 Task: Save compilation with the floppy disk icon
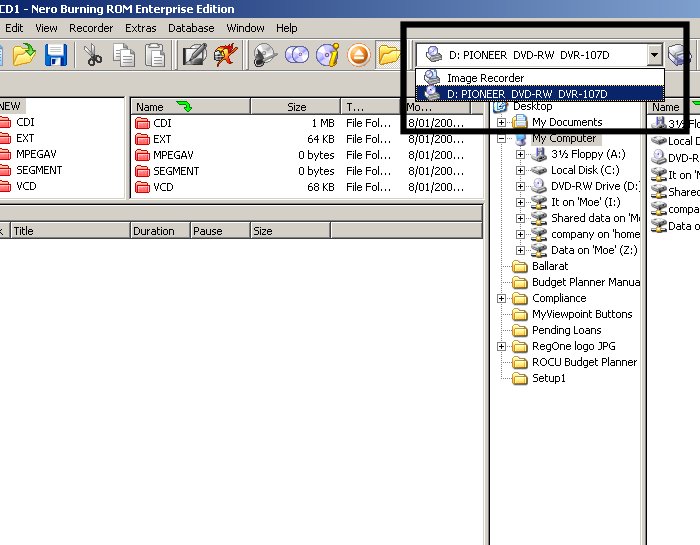coord(55,55)
